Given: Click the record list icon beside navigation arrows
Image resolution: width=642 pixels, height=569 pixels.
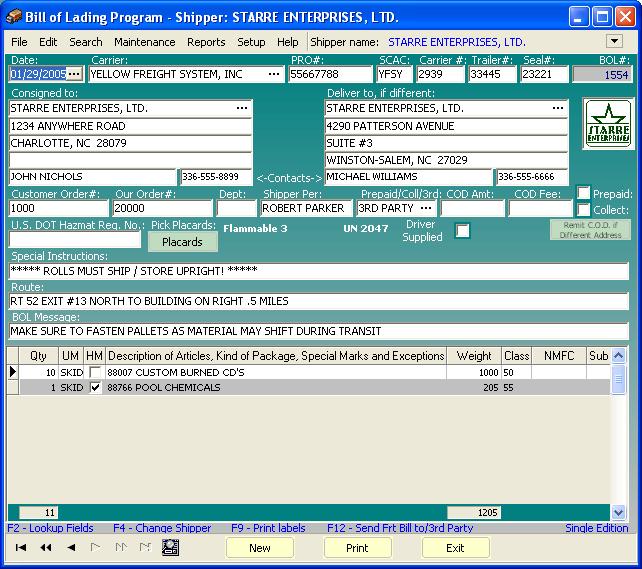Looking at the screenshot, I should (170, 547).
